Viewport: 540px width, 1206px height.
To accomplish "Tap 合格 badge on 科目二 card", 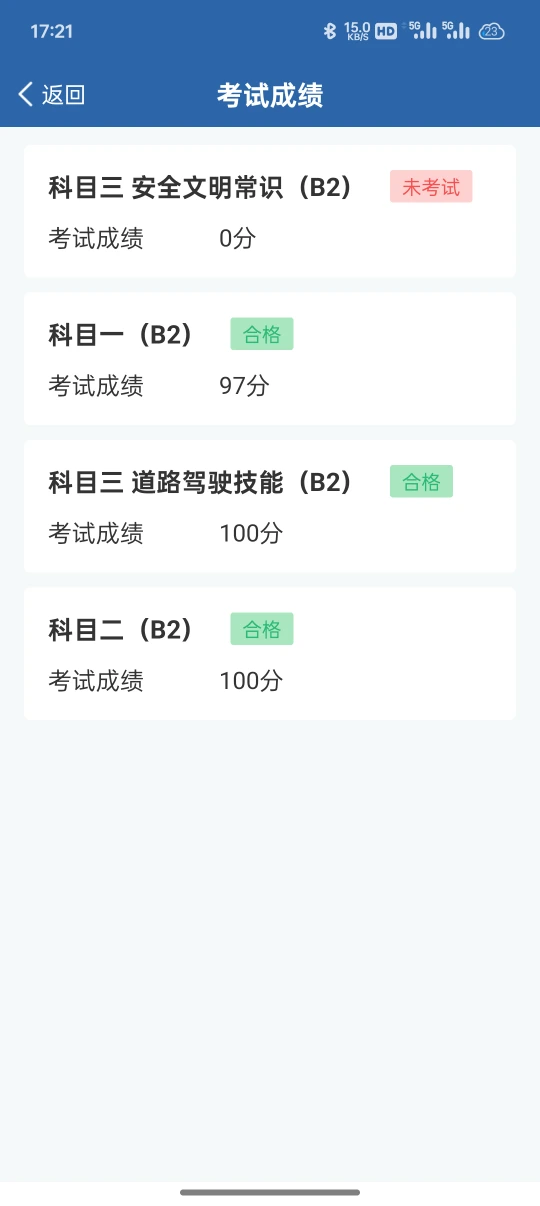I will point(262,629).
